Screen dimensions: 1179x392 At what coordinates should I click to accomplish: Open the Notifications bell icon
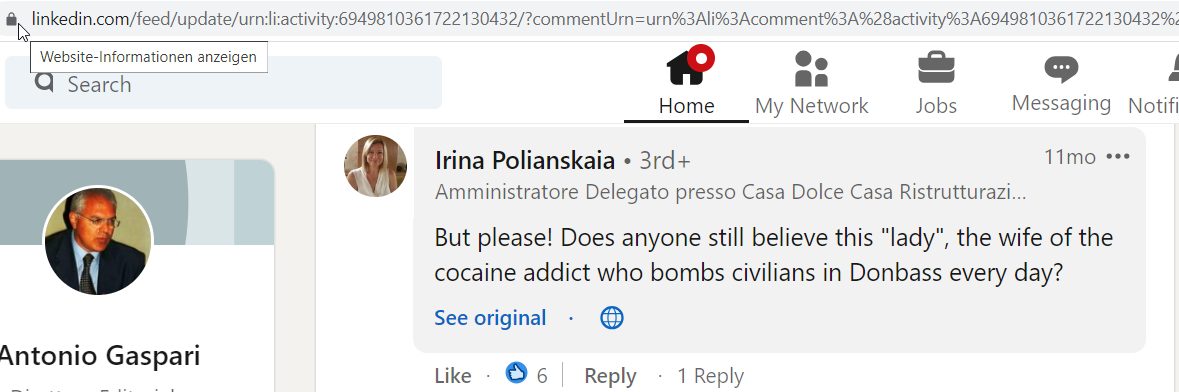click(x=1173, y=68)
